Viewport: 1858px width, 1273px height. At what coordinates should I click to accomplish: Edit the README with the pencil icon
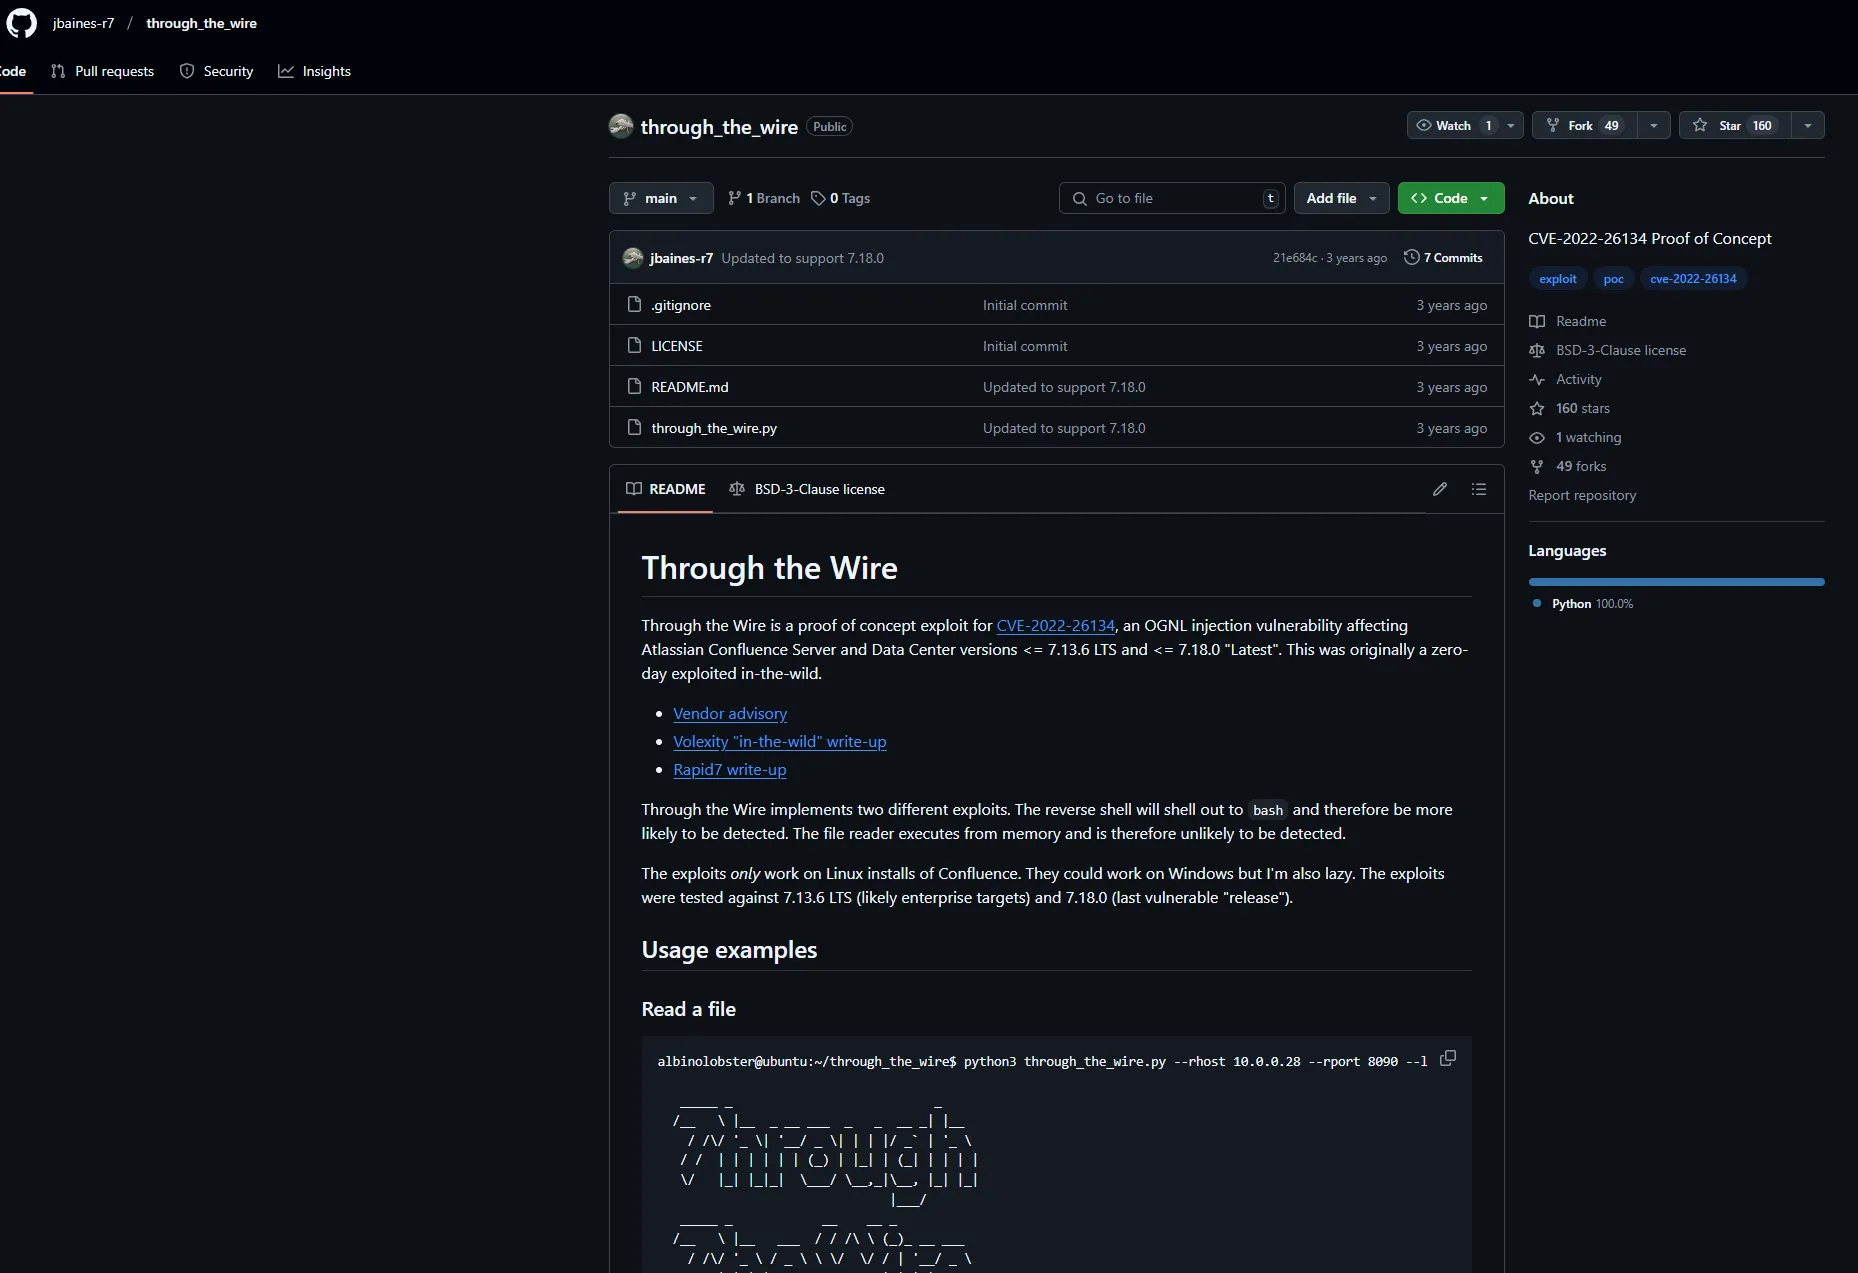point(1439,489)
